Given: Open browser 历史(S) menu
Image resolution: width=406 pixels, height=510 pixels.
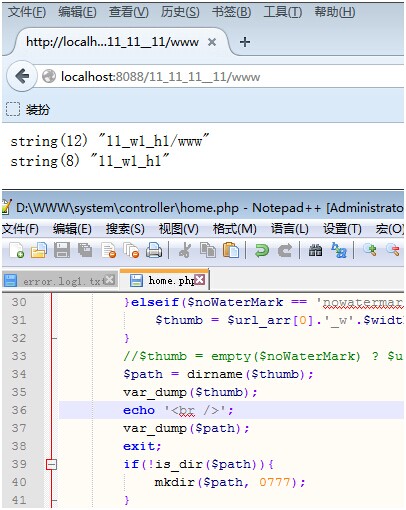Looking at the screenshot, I should (180, 12).
